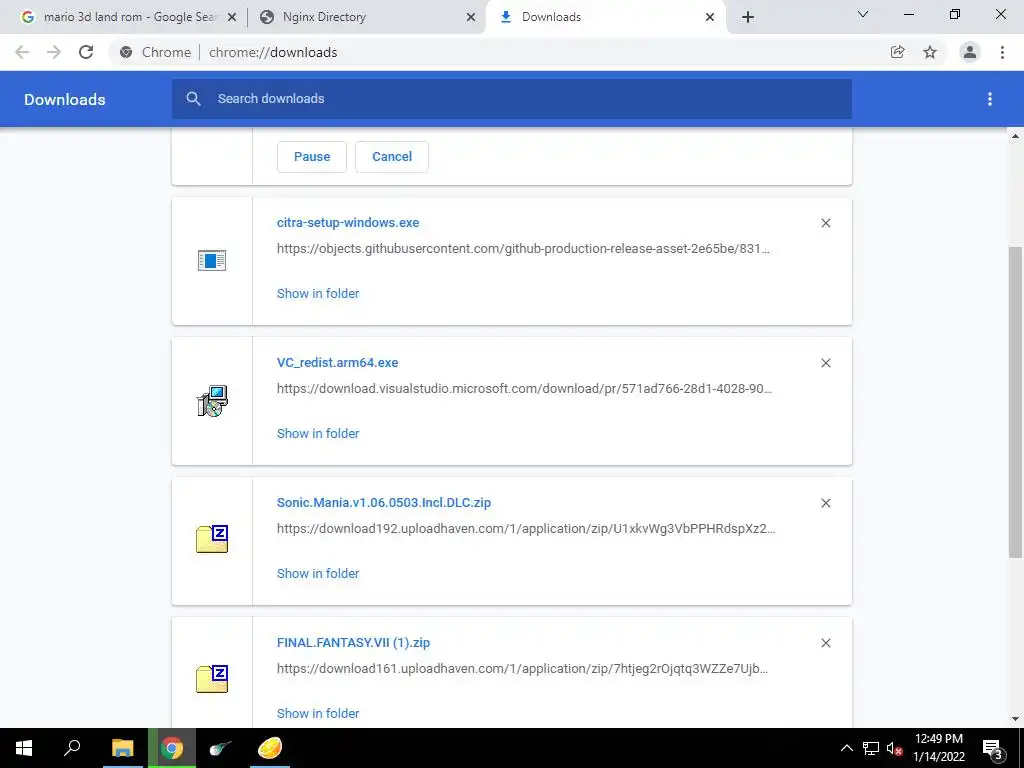
Task: Show VC_redist.arm64.exe in folder
Action: click(318, 434)
